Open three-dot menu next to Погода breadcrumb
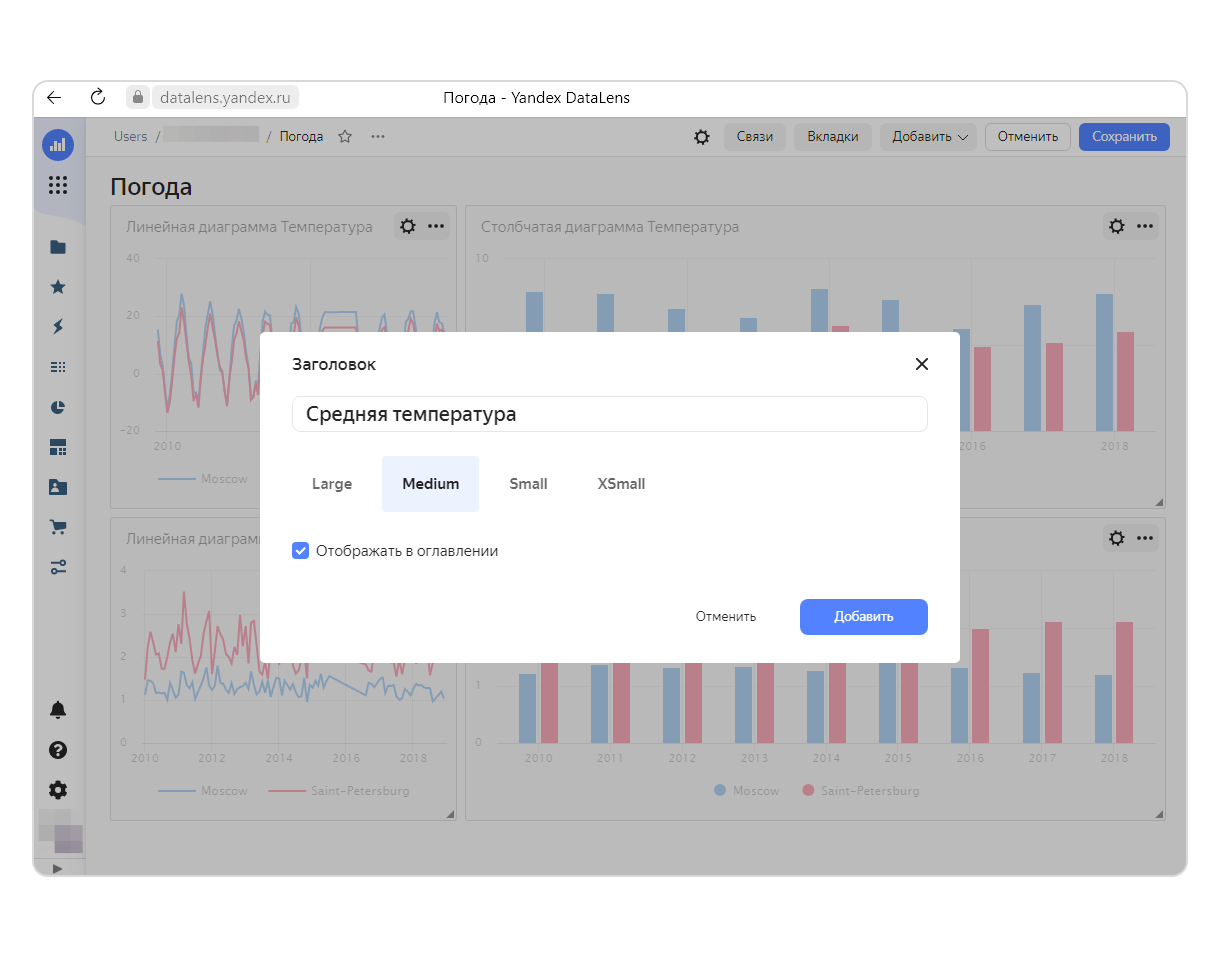 pos(378,137)
